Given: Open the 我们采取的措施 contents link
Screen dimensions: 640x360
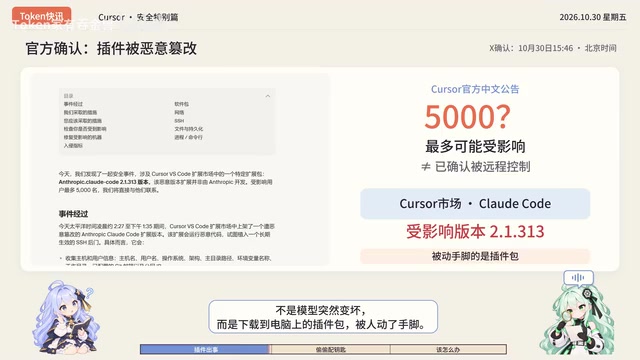Looking at the screenshot, I should pyautogui.click(x=80, y=112).
